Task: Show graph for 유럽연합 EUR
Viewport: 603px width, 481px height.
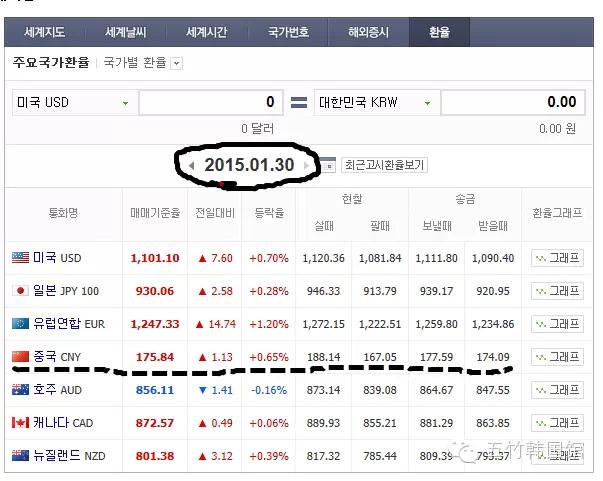Action: point(556,324)
